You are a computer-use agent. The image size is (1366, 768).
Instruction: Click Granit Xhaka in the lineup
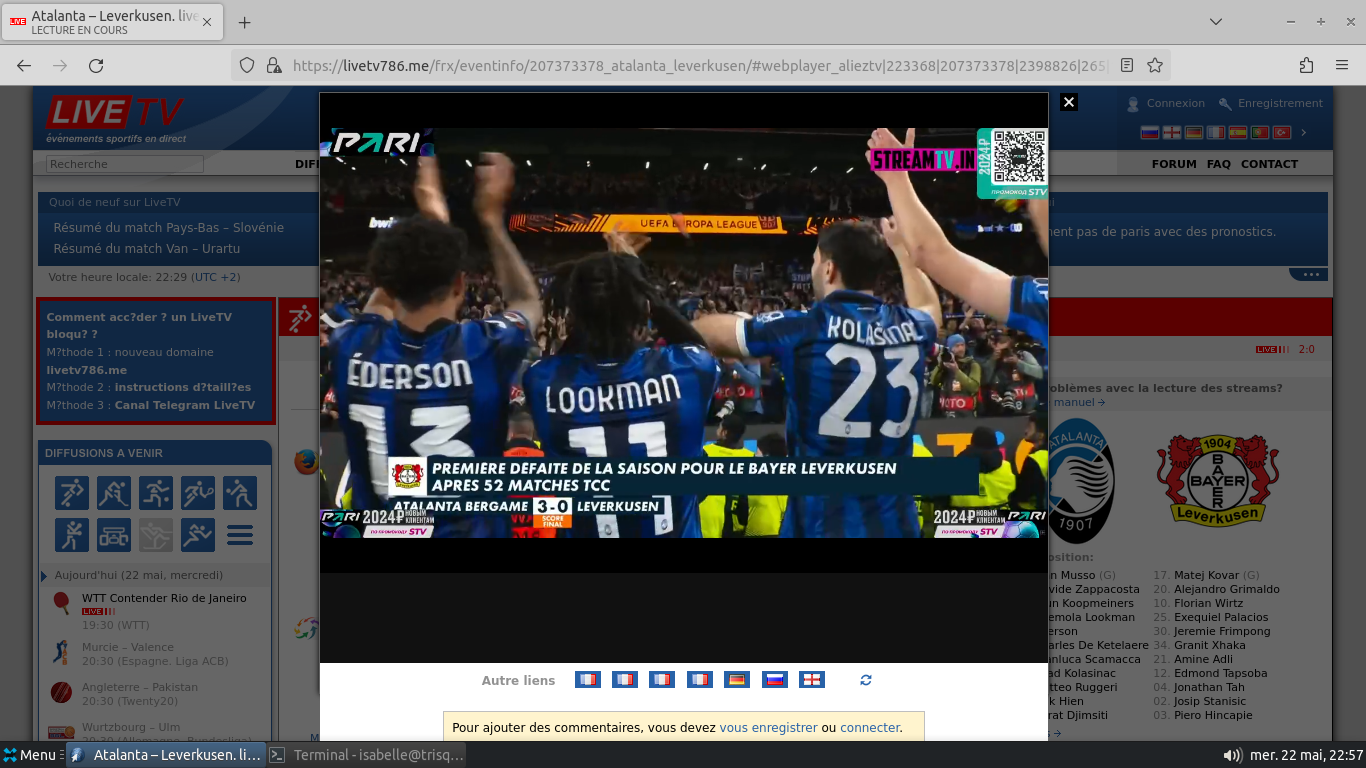click(1210, 645)
